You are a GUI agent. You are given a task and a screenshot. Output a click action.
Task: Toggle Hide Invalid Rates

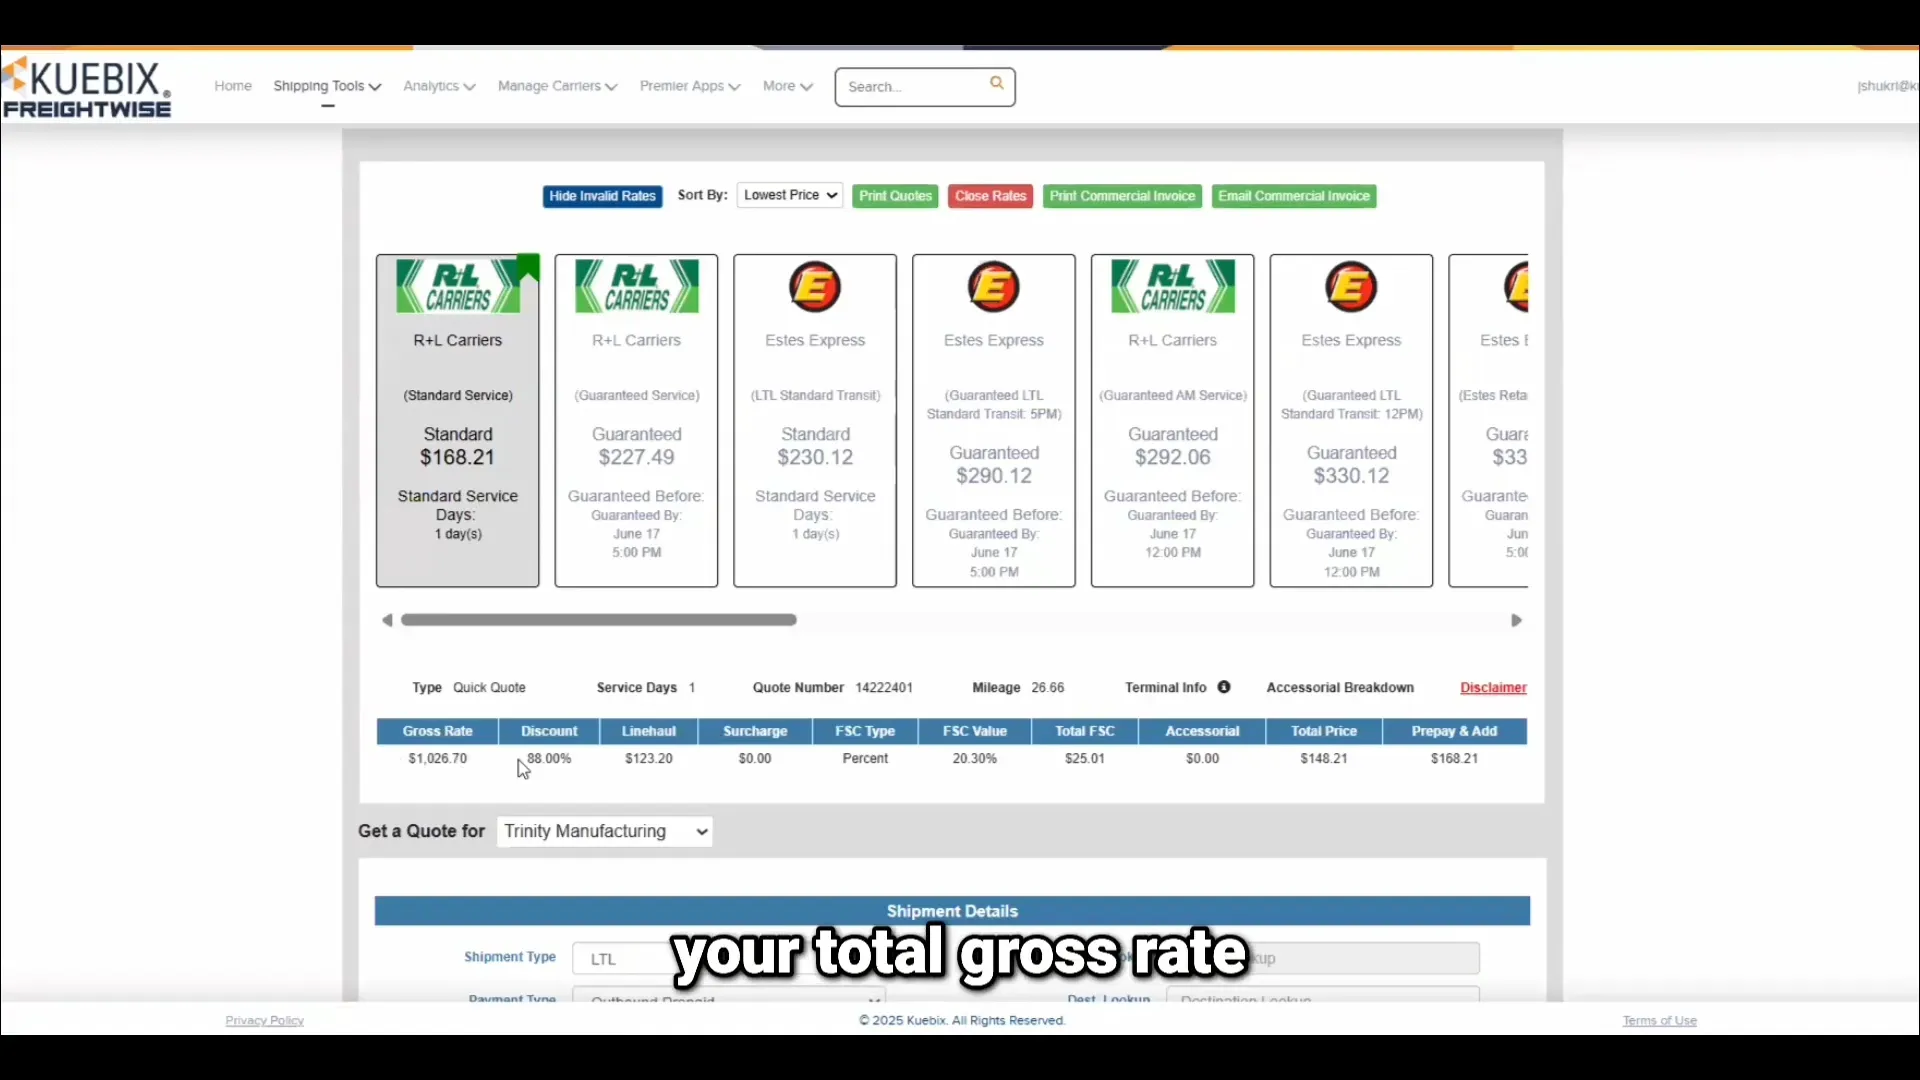click(x=601, y=196)
